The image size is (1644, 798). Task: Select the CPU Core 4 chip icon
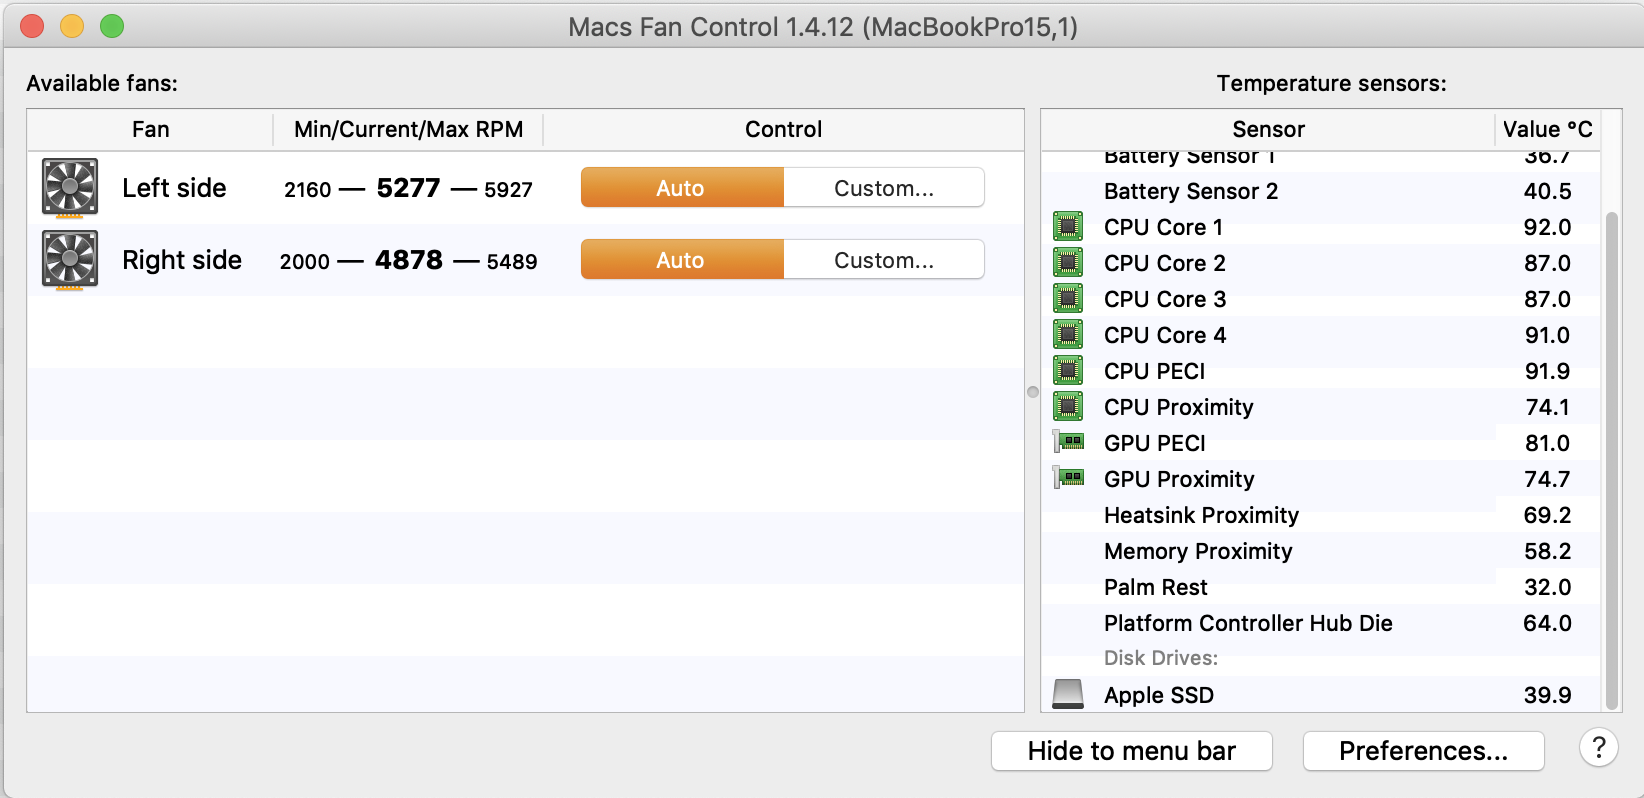[1068, 335]
